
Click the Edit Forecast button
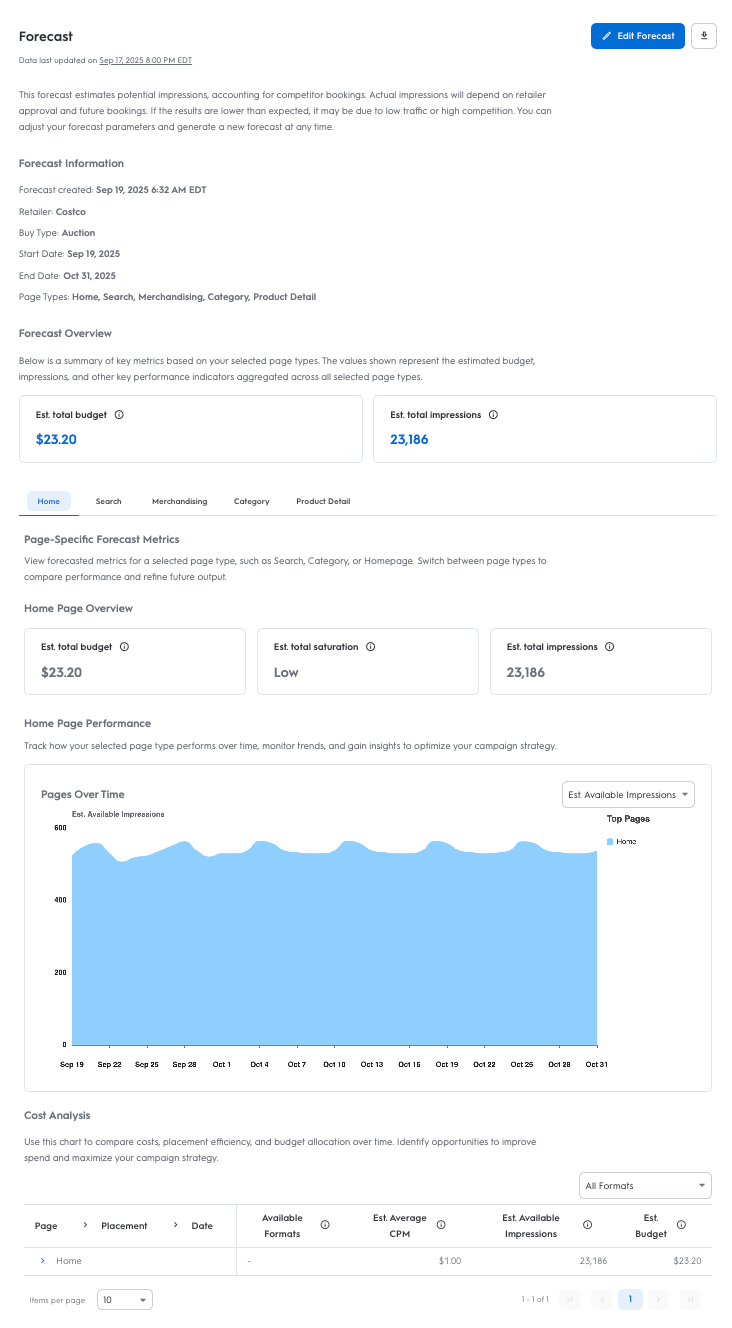638,36
